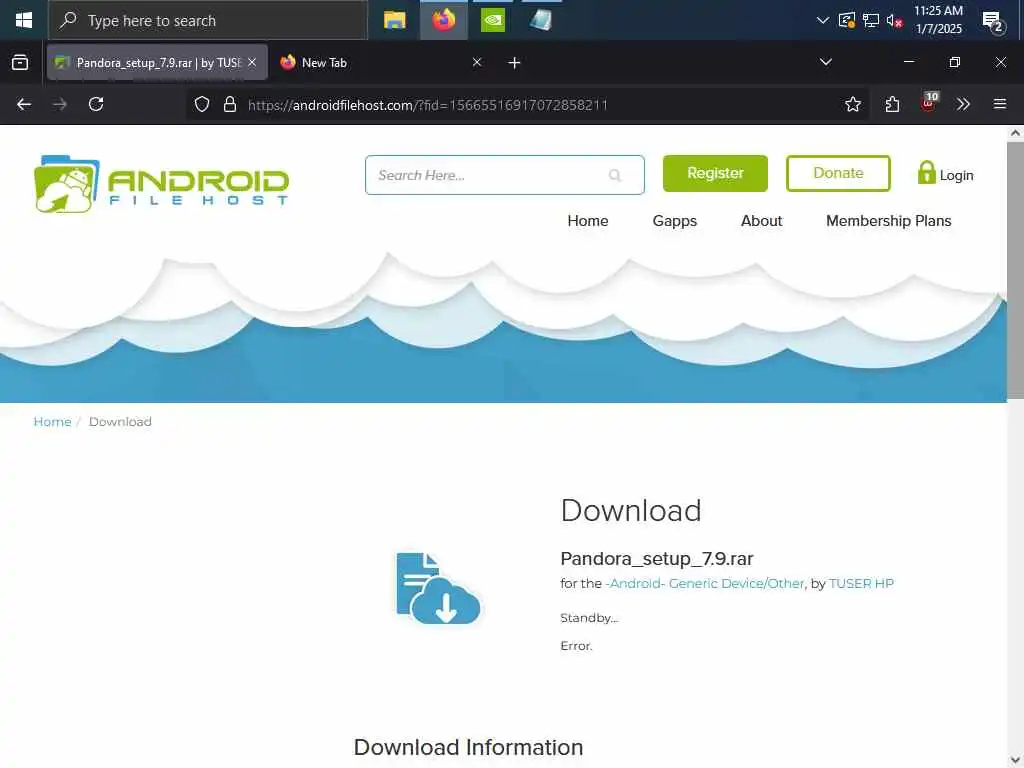Click the muted volume tray icon

(x=894, y=20)
